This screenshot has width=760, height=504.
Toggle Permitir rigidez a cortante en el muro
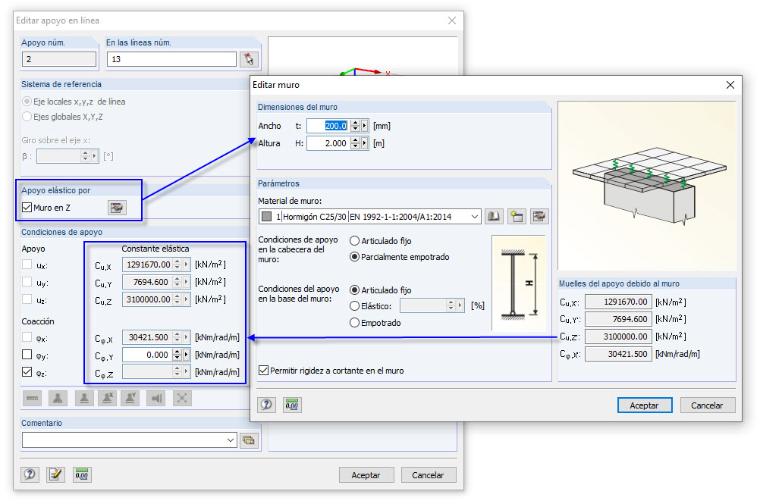click(x=264, y=370)
